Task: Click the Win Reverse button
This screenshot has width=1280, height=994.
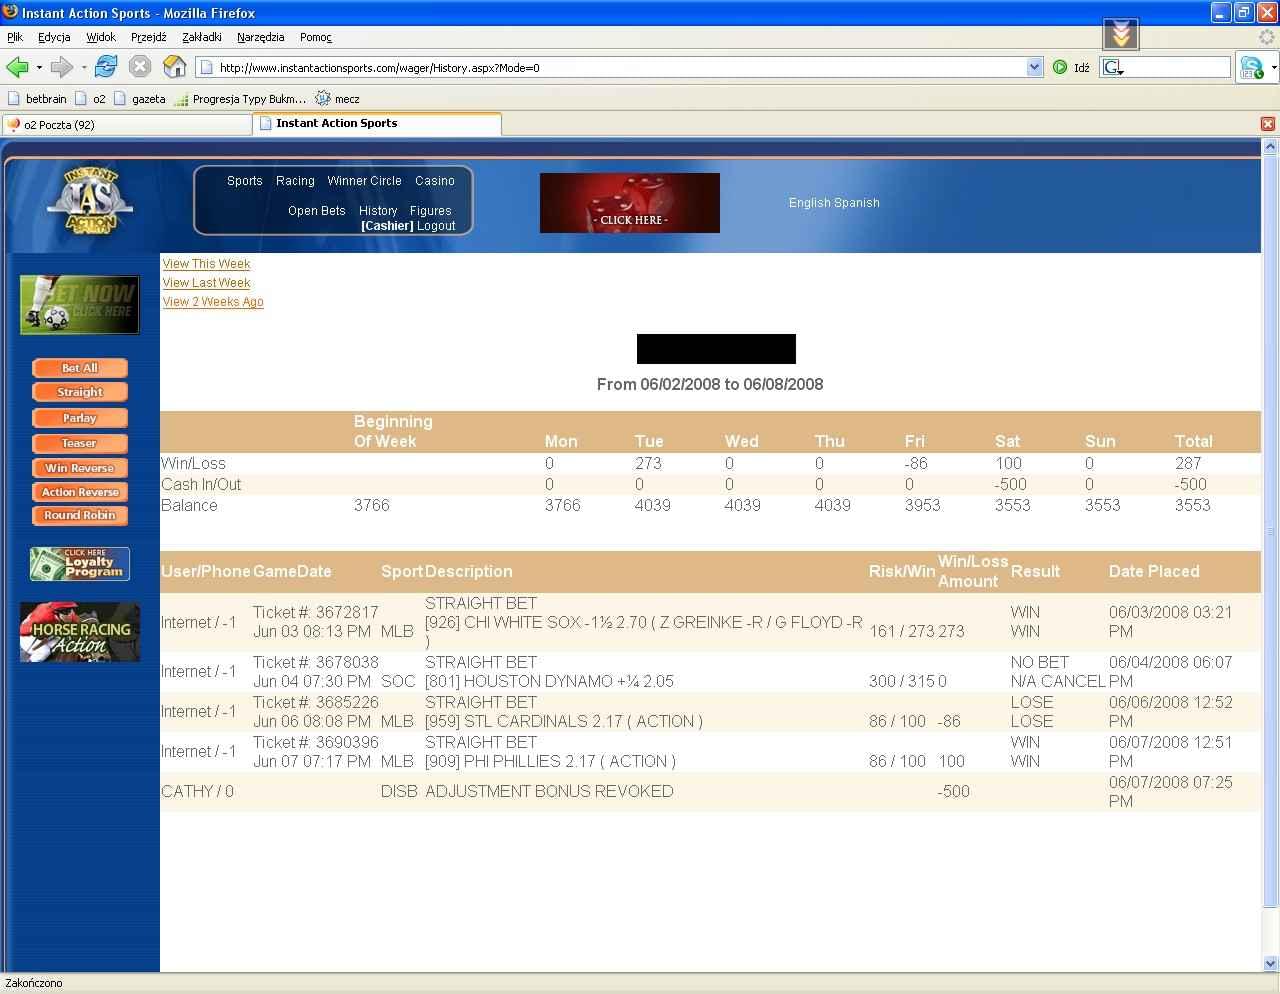Action: click(x=80, y=468)
